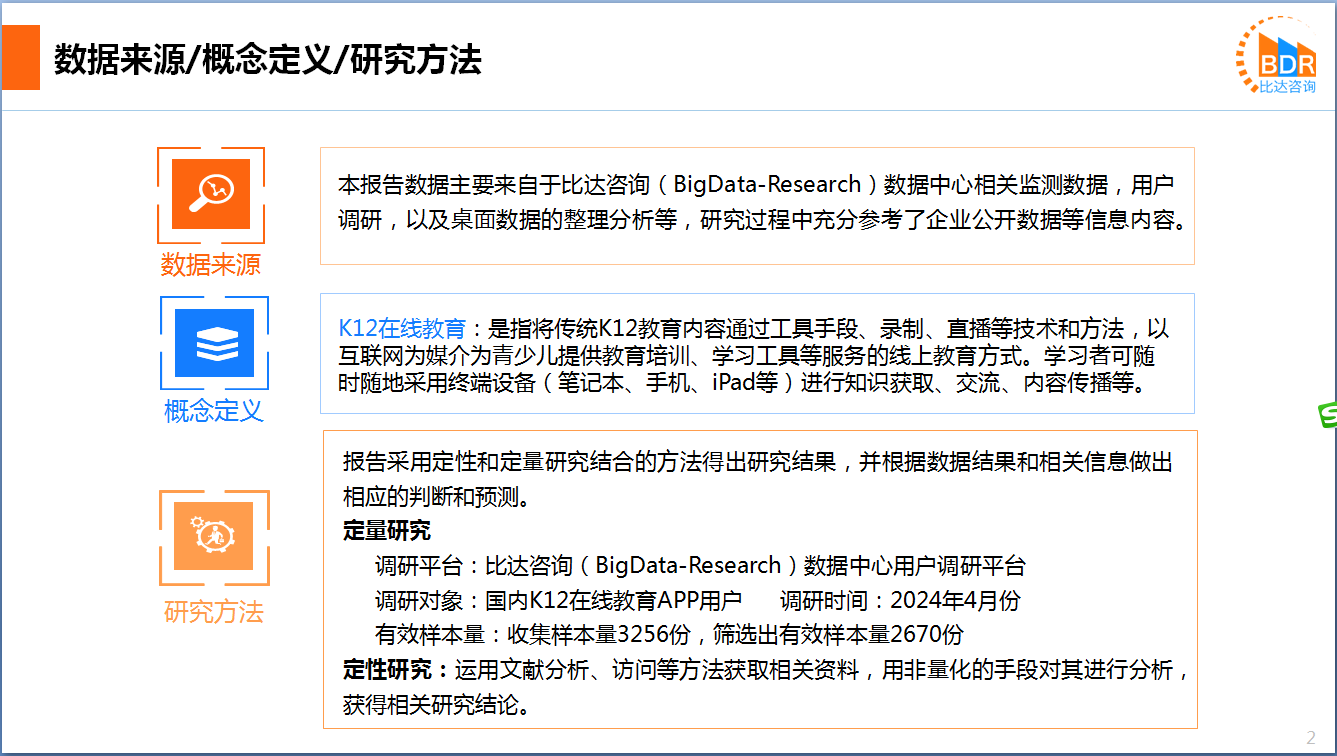Click the 定量研究 bold heading
Image resolution: width=1337 pixels, height=756 pixels.
click(x=387, y=531)
